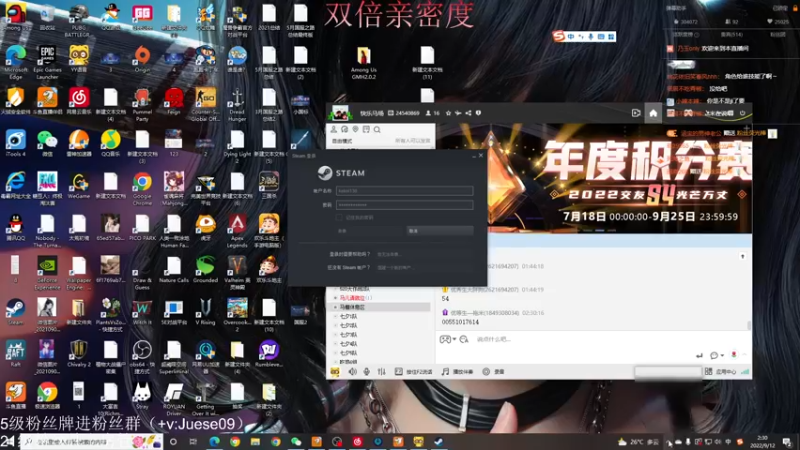
Task: Click the Windows taskbar search box
Action: click(x=92, y=442)
